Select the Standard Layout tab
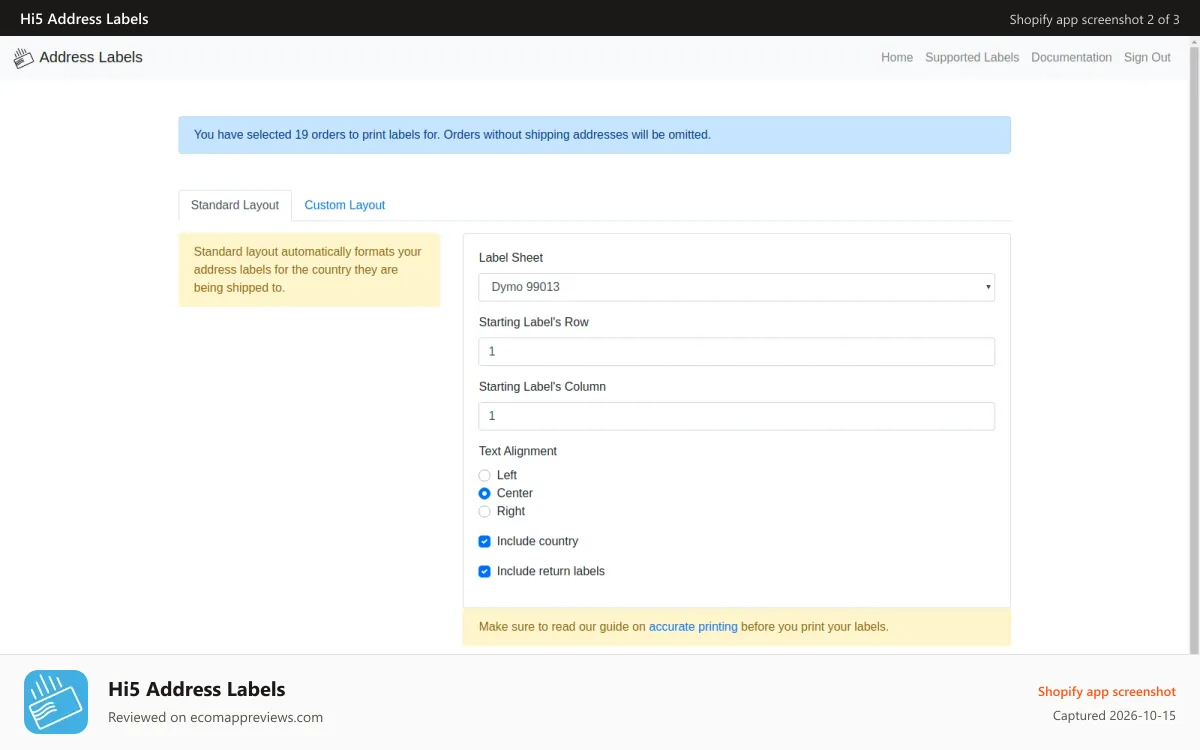Screen dimensions: 1200x750 click(235, 205)
